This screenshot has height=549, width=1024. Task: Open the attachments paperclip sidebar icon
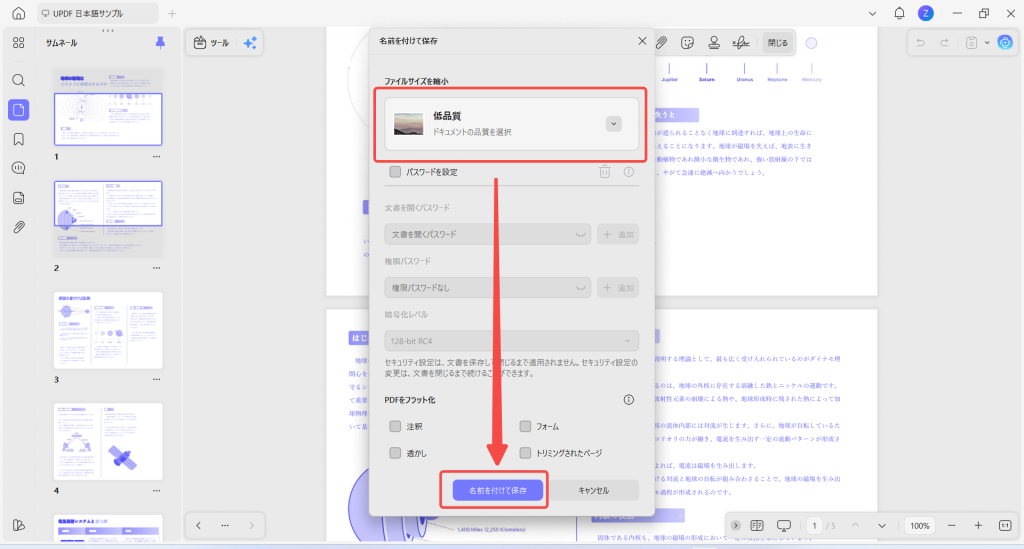18,227
